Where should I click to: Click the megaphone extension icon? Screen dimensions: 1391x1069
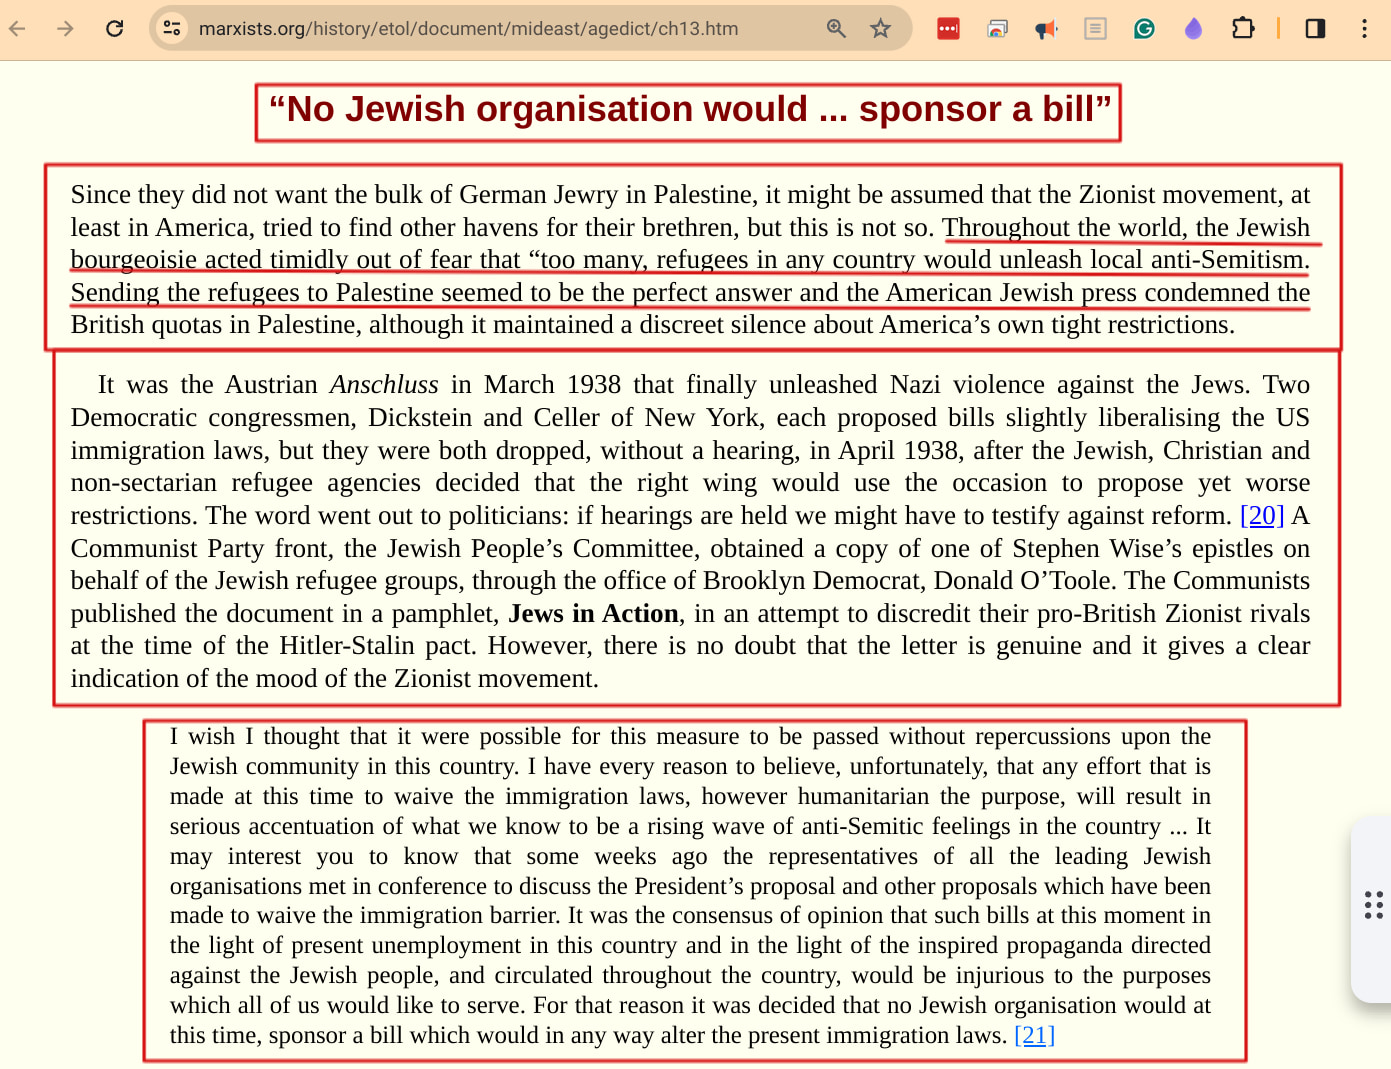(x=1046, y=29)
